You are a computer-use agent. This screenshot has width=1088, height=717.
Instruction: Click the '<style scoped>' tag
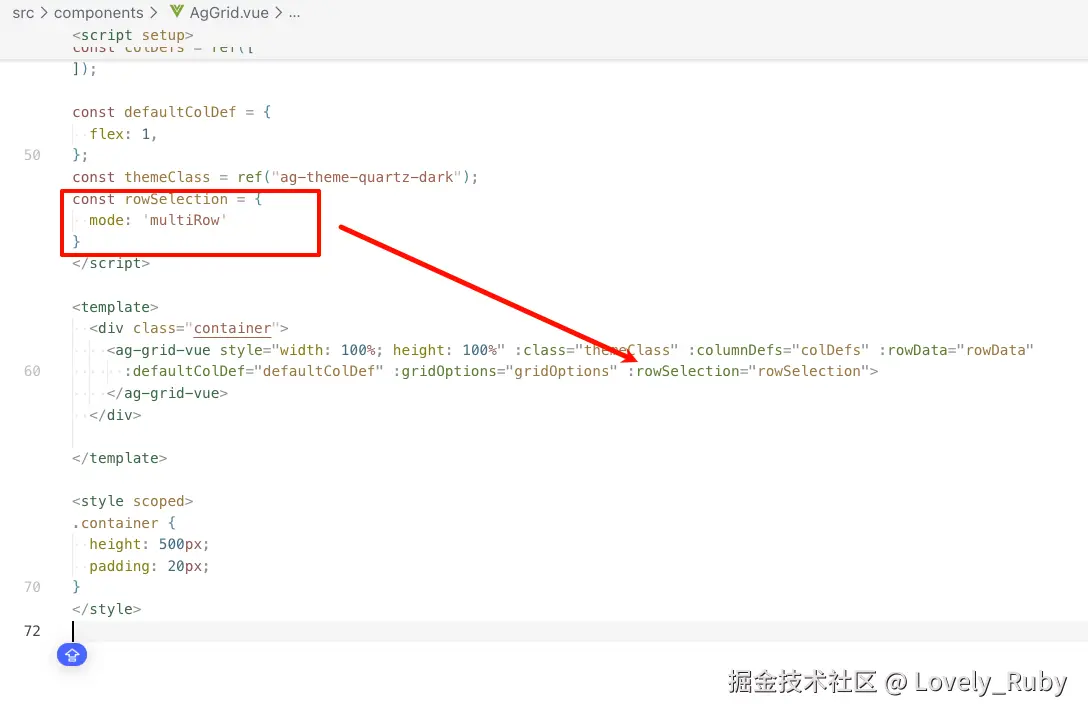click(133, 501)
